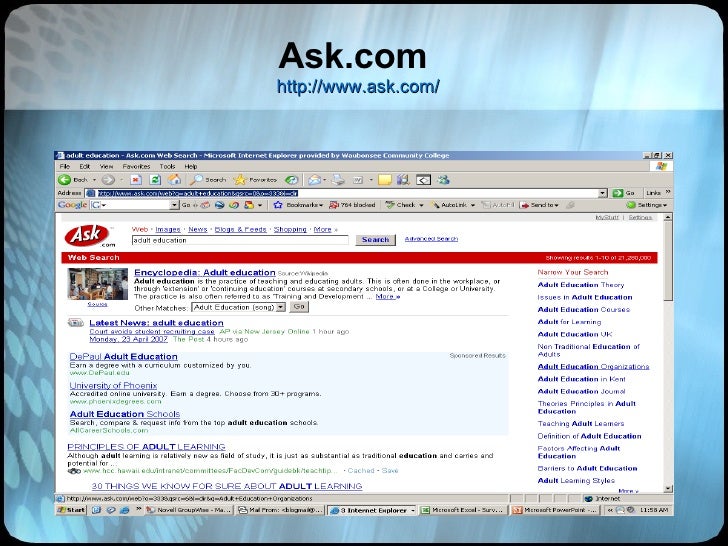Open the University of Phoenix link
This screenshot has width=728, height=546.
113,385
